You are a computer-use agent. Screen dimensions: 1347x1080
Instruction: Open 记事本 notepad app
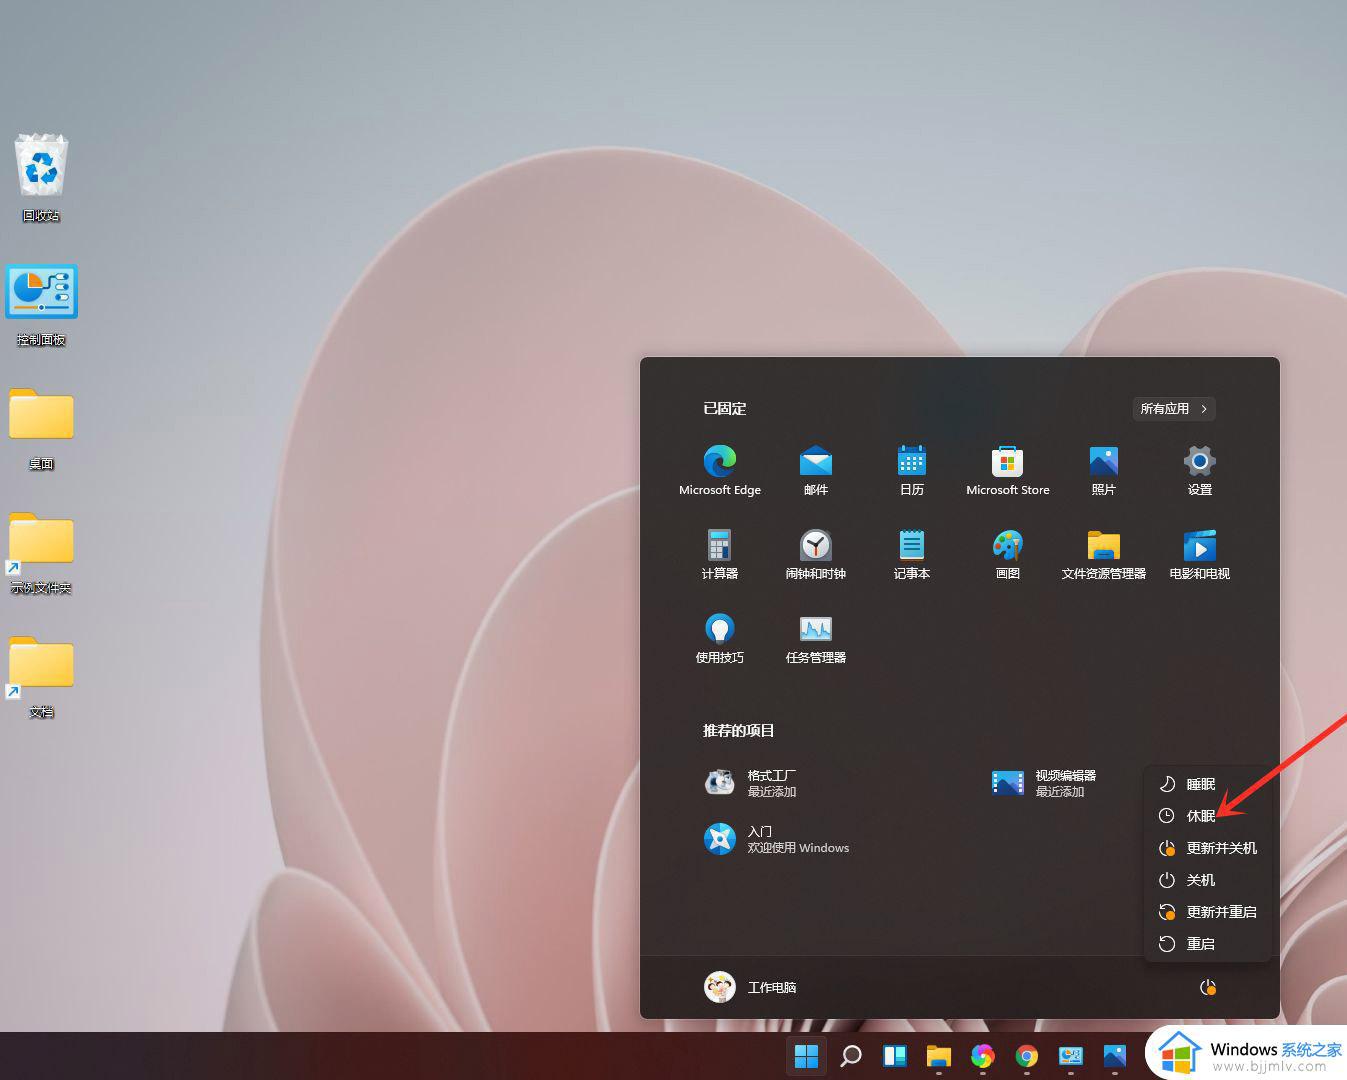pos(912,554)
